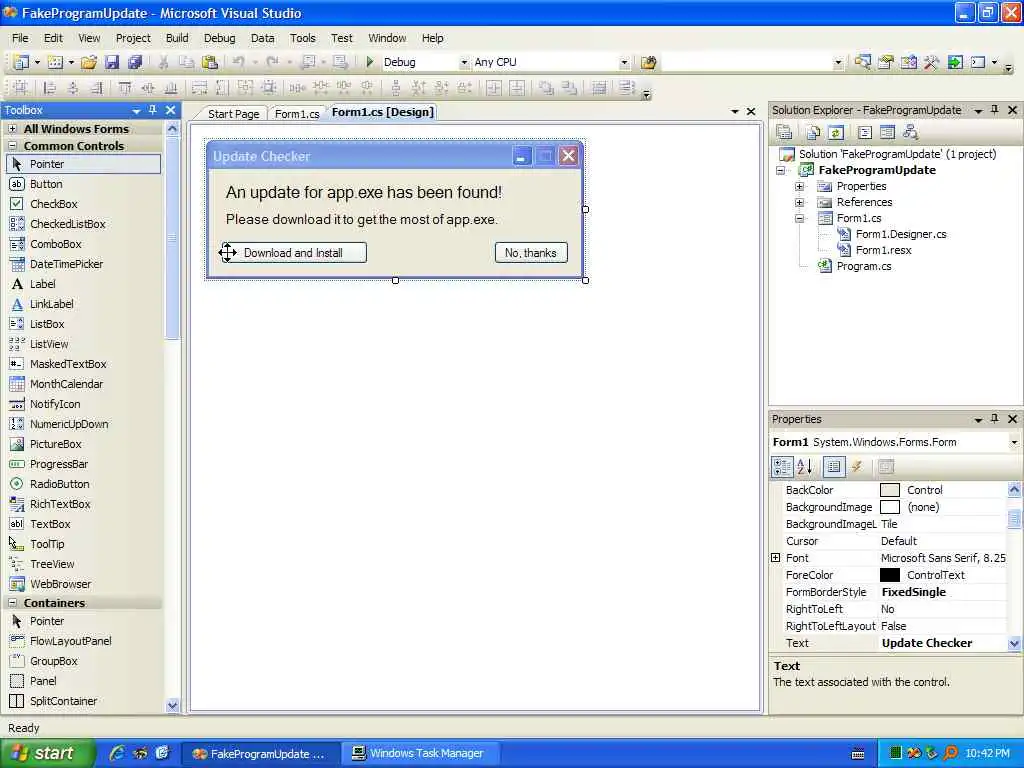Click the FakeProgramUpdate taskbar button

(260, 753)
